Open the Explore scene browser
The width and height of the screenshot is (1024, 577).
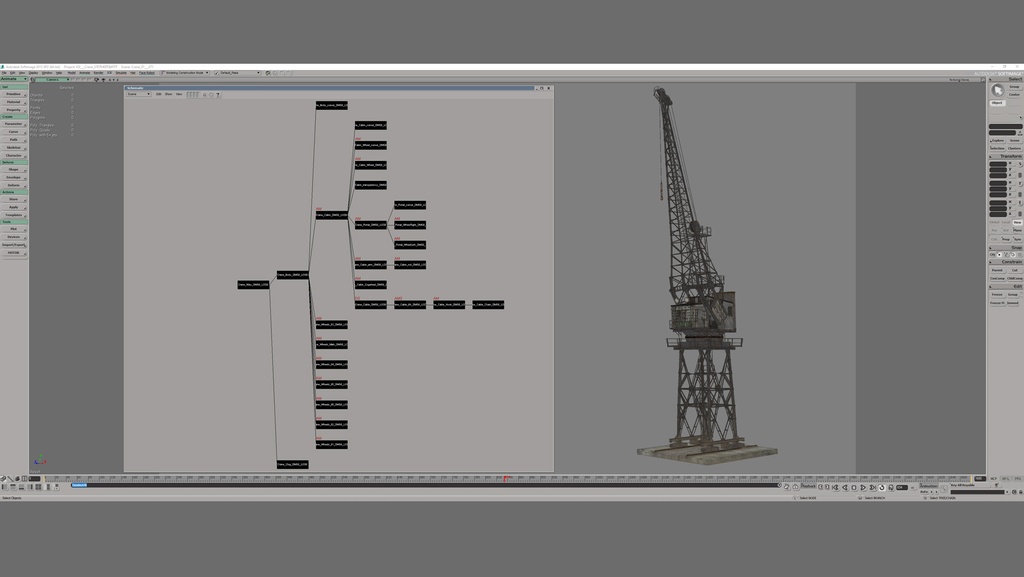click(x=996, y=141)
